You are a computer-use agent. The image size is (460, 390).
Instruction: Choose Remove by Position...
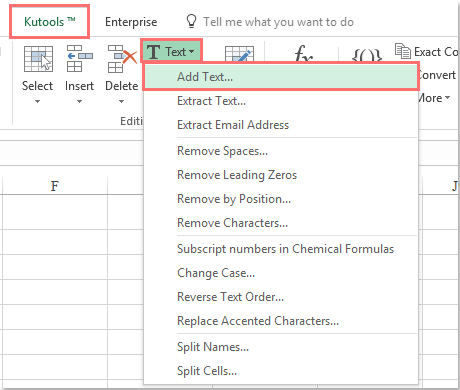tap(281, 199)
